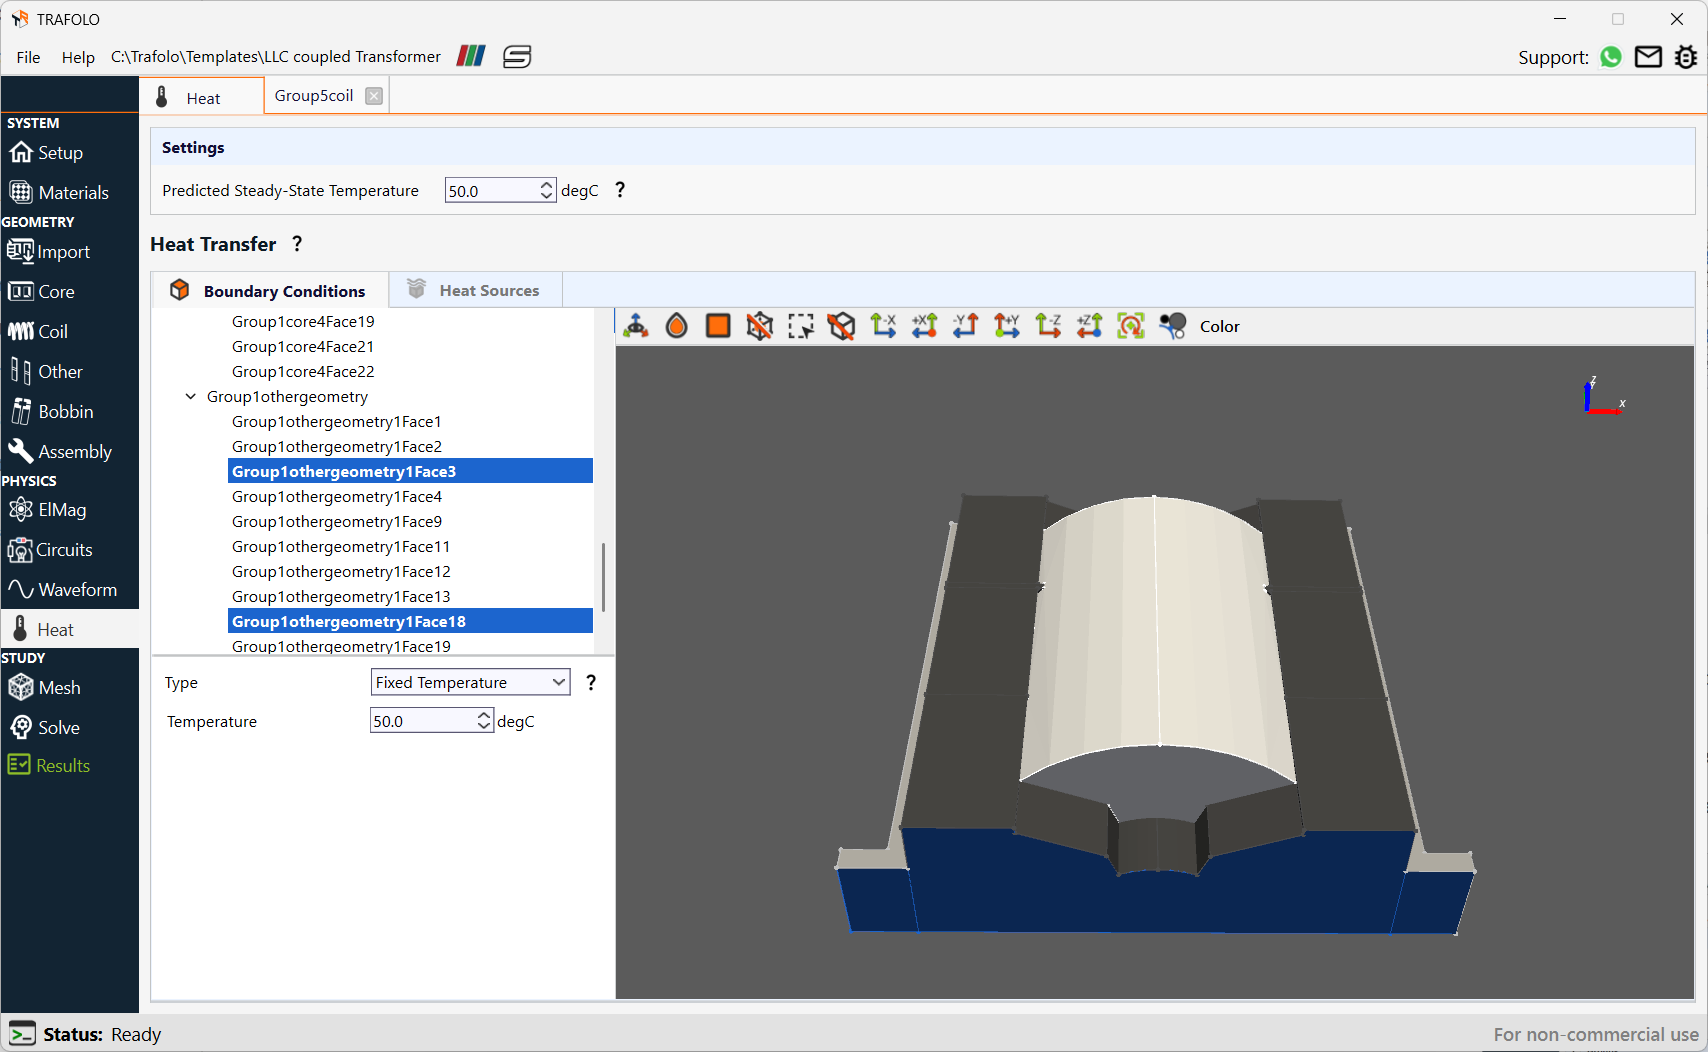Open WhatsApp support link
The width and height of the screenshot is (1708, 1052).
pyautogui.click(x=1611, y=57)
